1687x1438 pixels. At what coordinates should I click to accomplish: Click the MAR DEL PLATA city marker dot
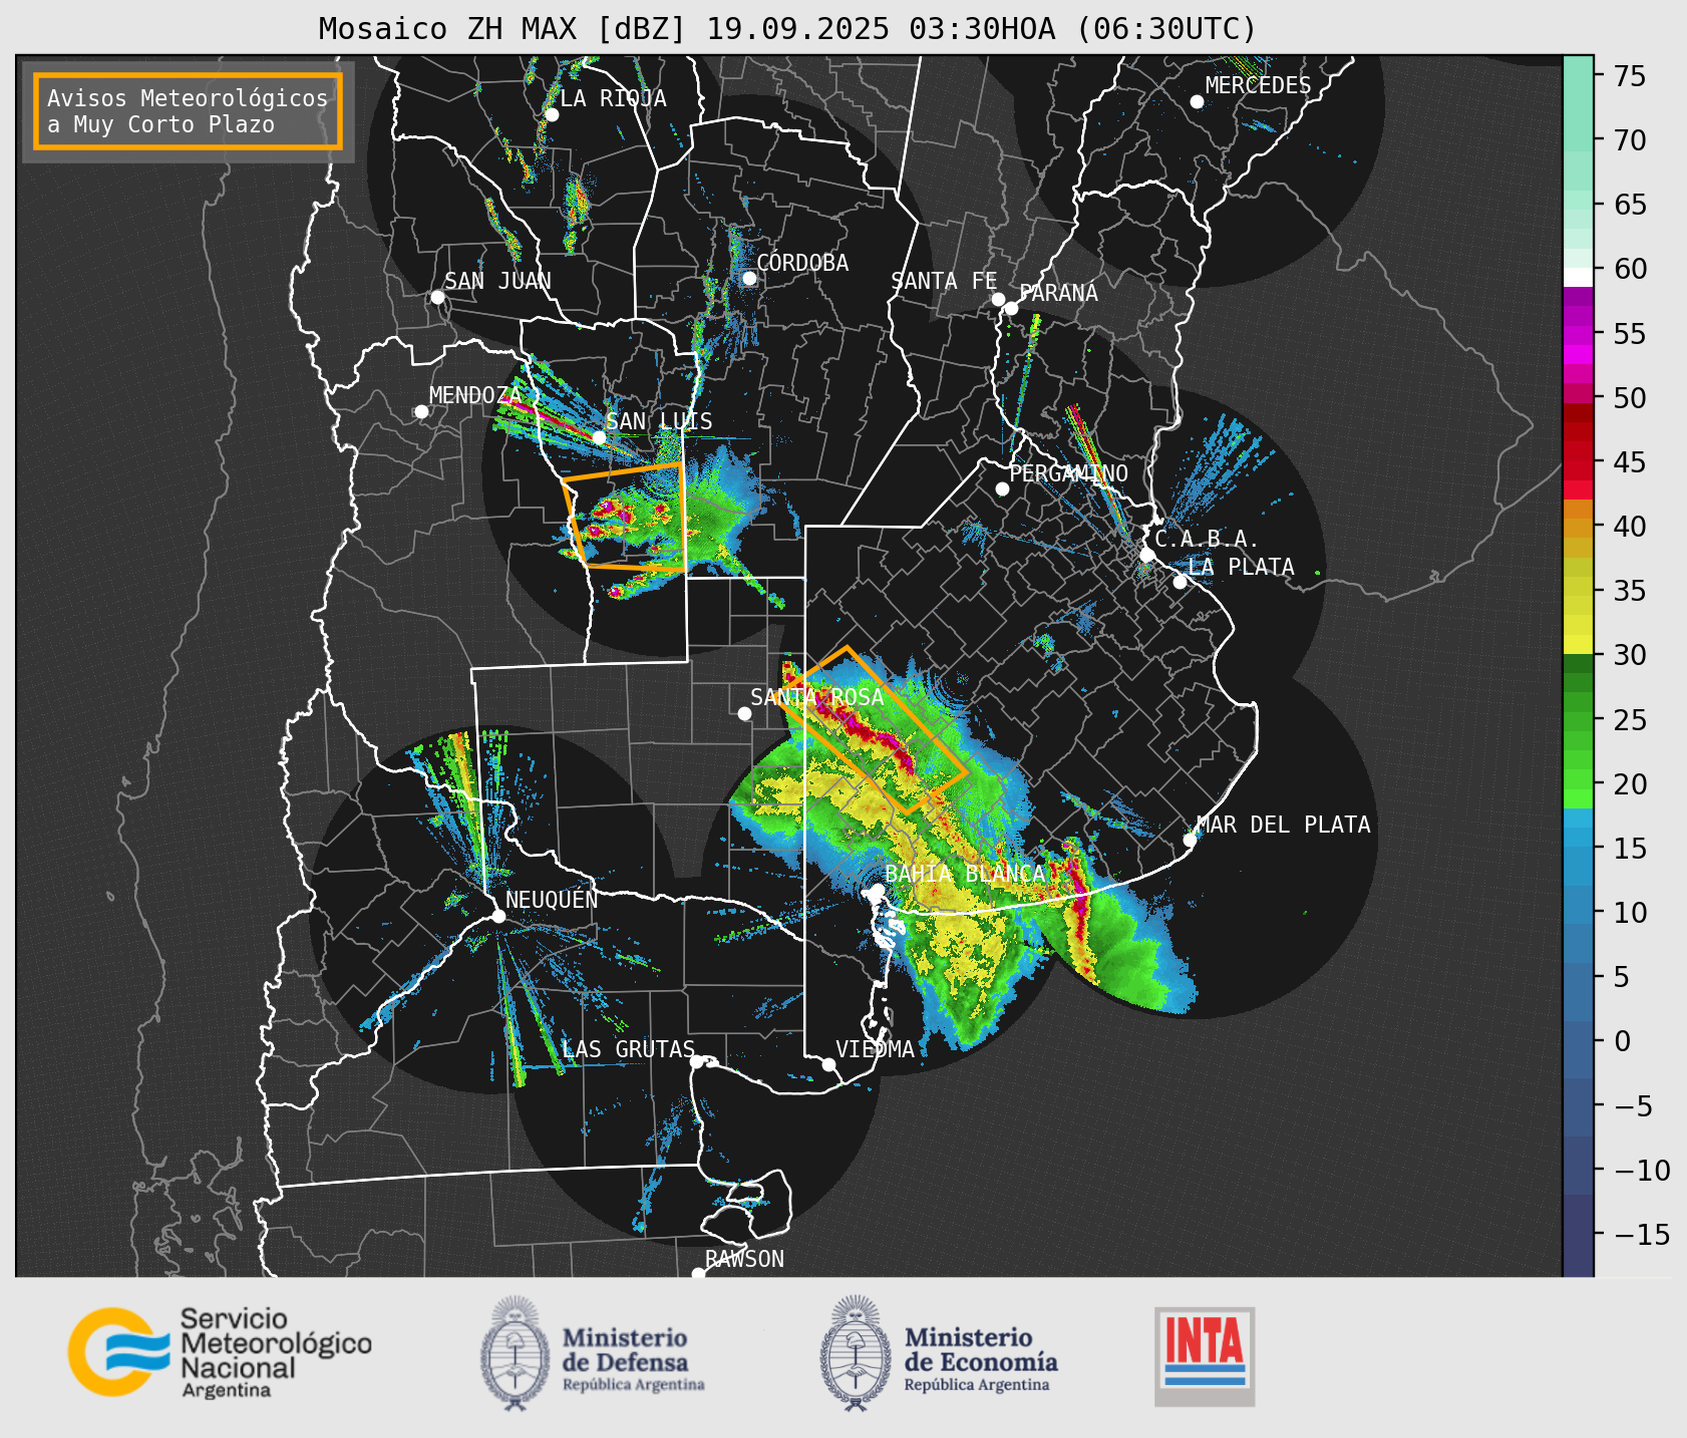coord(1190,840)
